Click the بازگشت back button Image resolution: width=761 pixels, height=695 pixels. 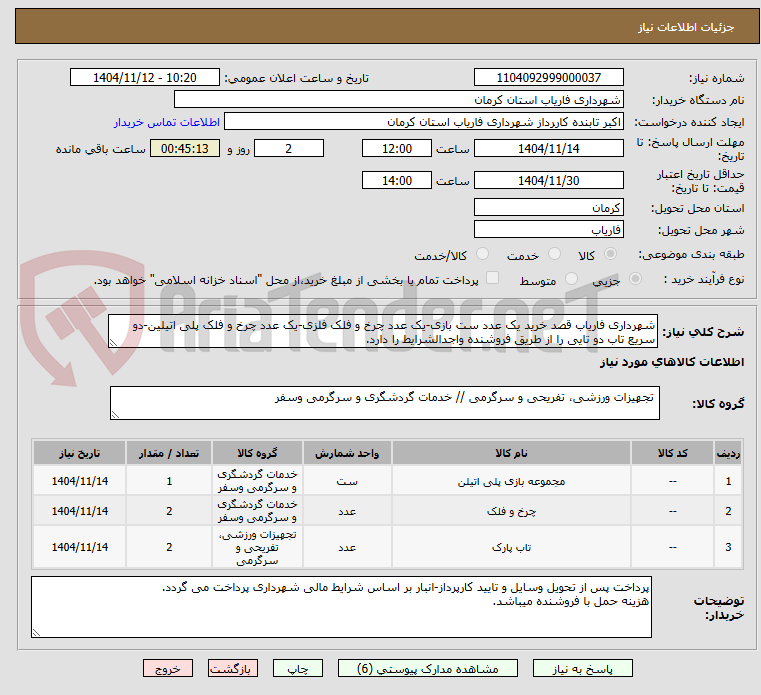point(232,668)
